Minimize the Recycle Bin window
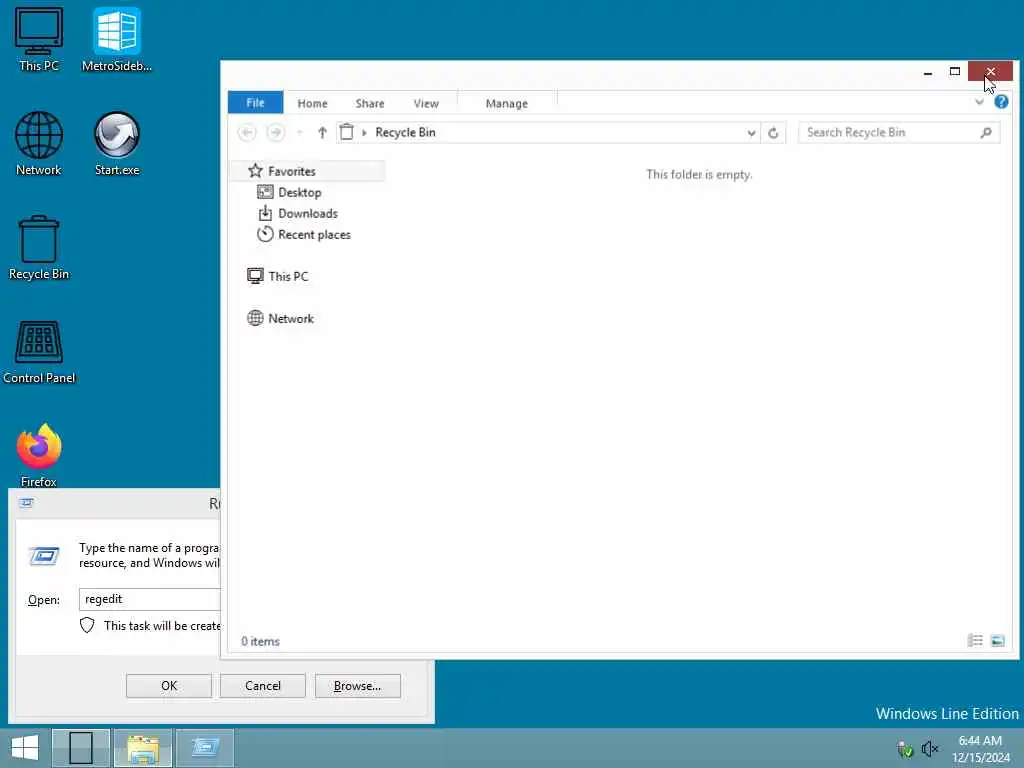 click(x=928, y=72)
